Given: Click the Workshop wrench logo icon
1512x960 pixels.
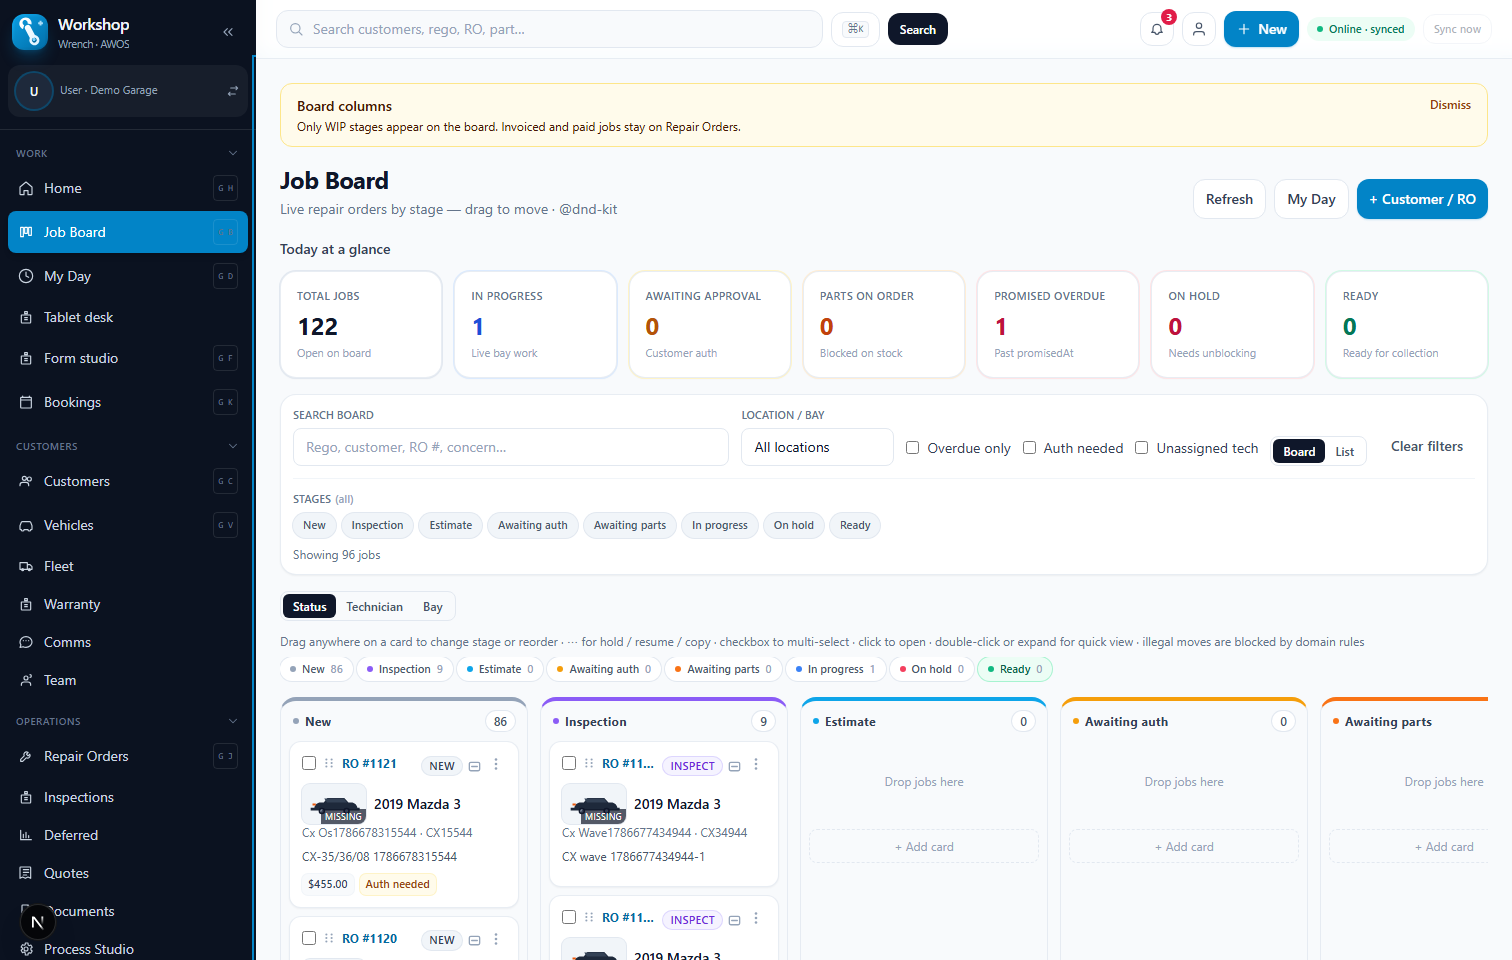Looking at the screenshot, I should tap(30, 32).
